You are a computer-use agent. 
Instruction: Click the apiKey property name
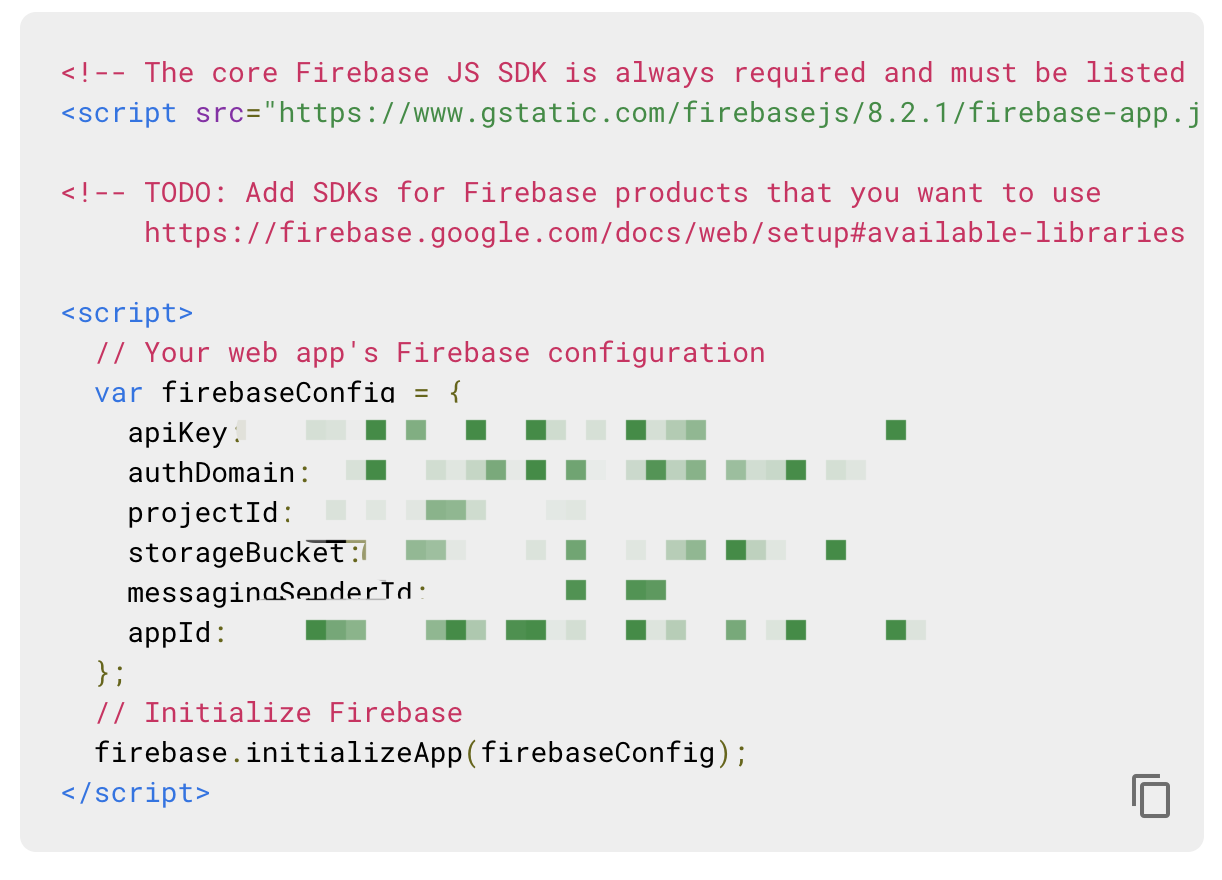177,433
